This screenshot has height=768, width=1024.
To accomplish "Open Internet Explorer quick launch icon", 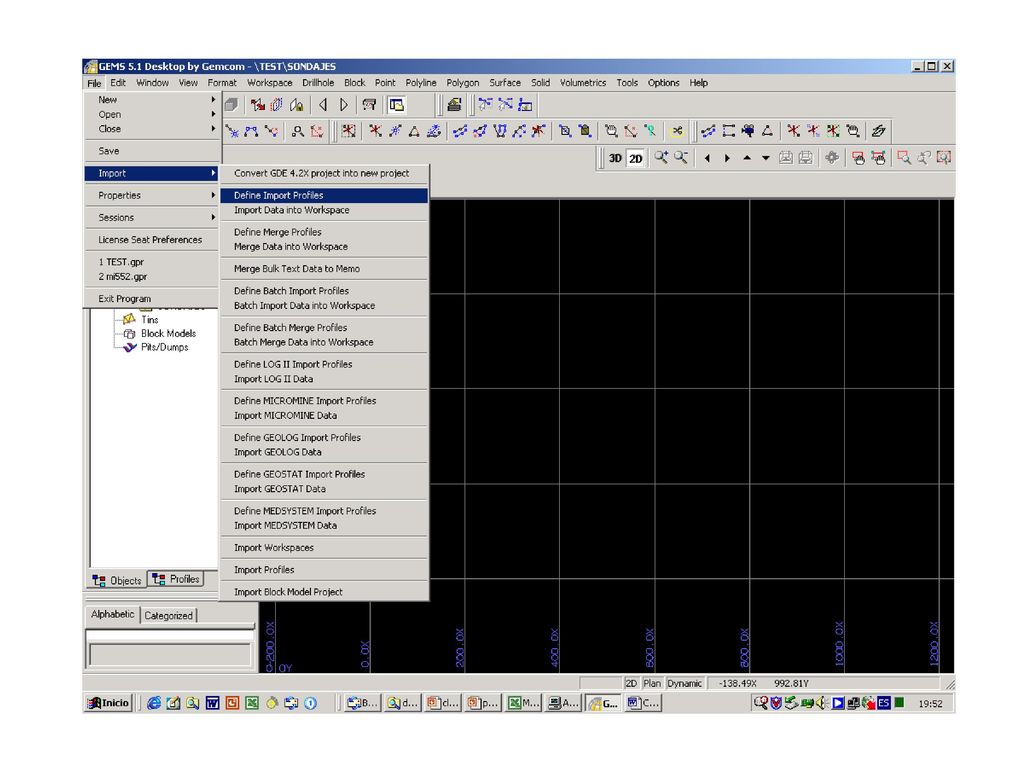I will pyautogui.click(x=153, y=703).
